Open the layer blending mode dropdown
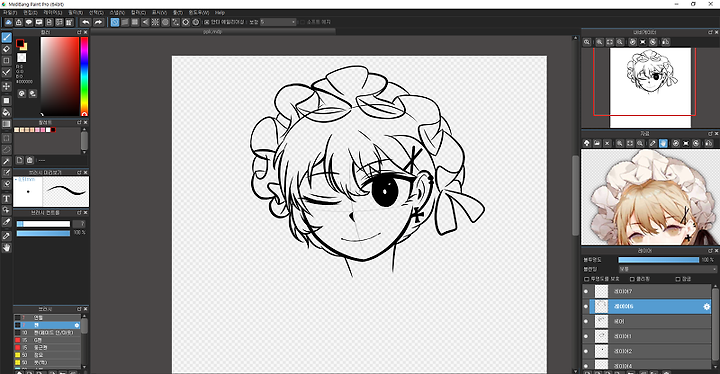The image size is (720, 374). pos(667,269)
